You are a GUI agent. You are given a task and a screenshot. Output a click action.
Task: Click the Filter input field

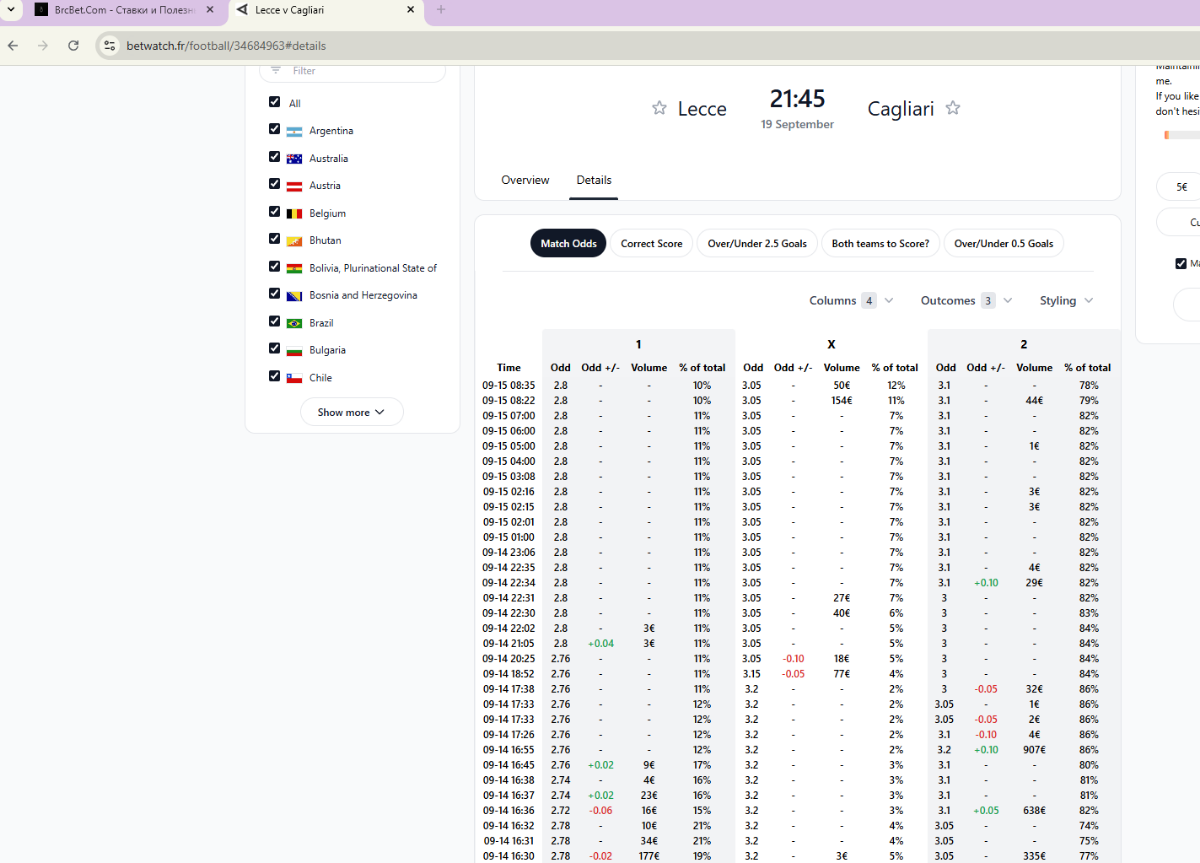click(360, 71)
